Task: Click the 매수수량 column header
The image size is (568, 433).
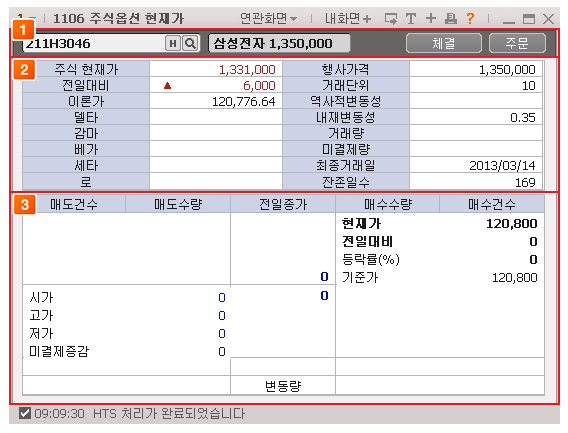Action: (388, 204)
